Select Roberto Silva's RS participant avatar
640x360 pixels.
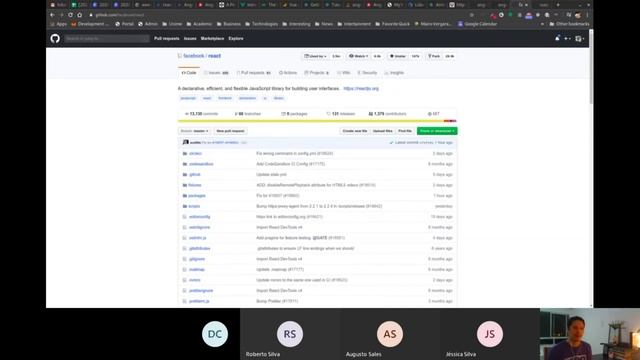click(x=290, y=334)
